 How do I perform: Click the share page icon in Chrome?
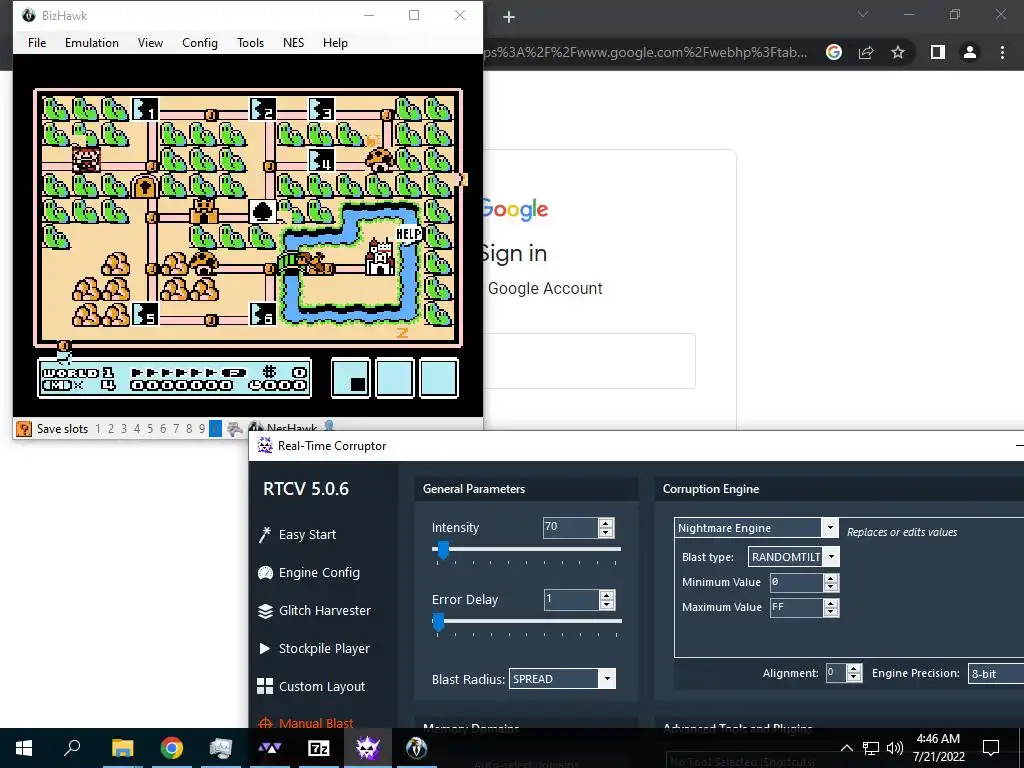866,52
